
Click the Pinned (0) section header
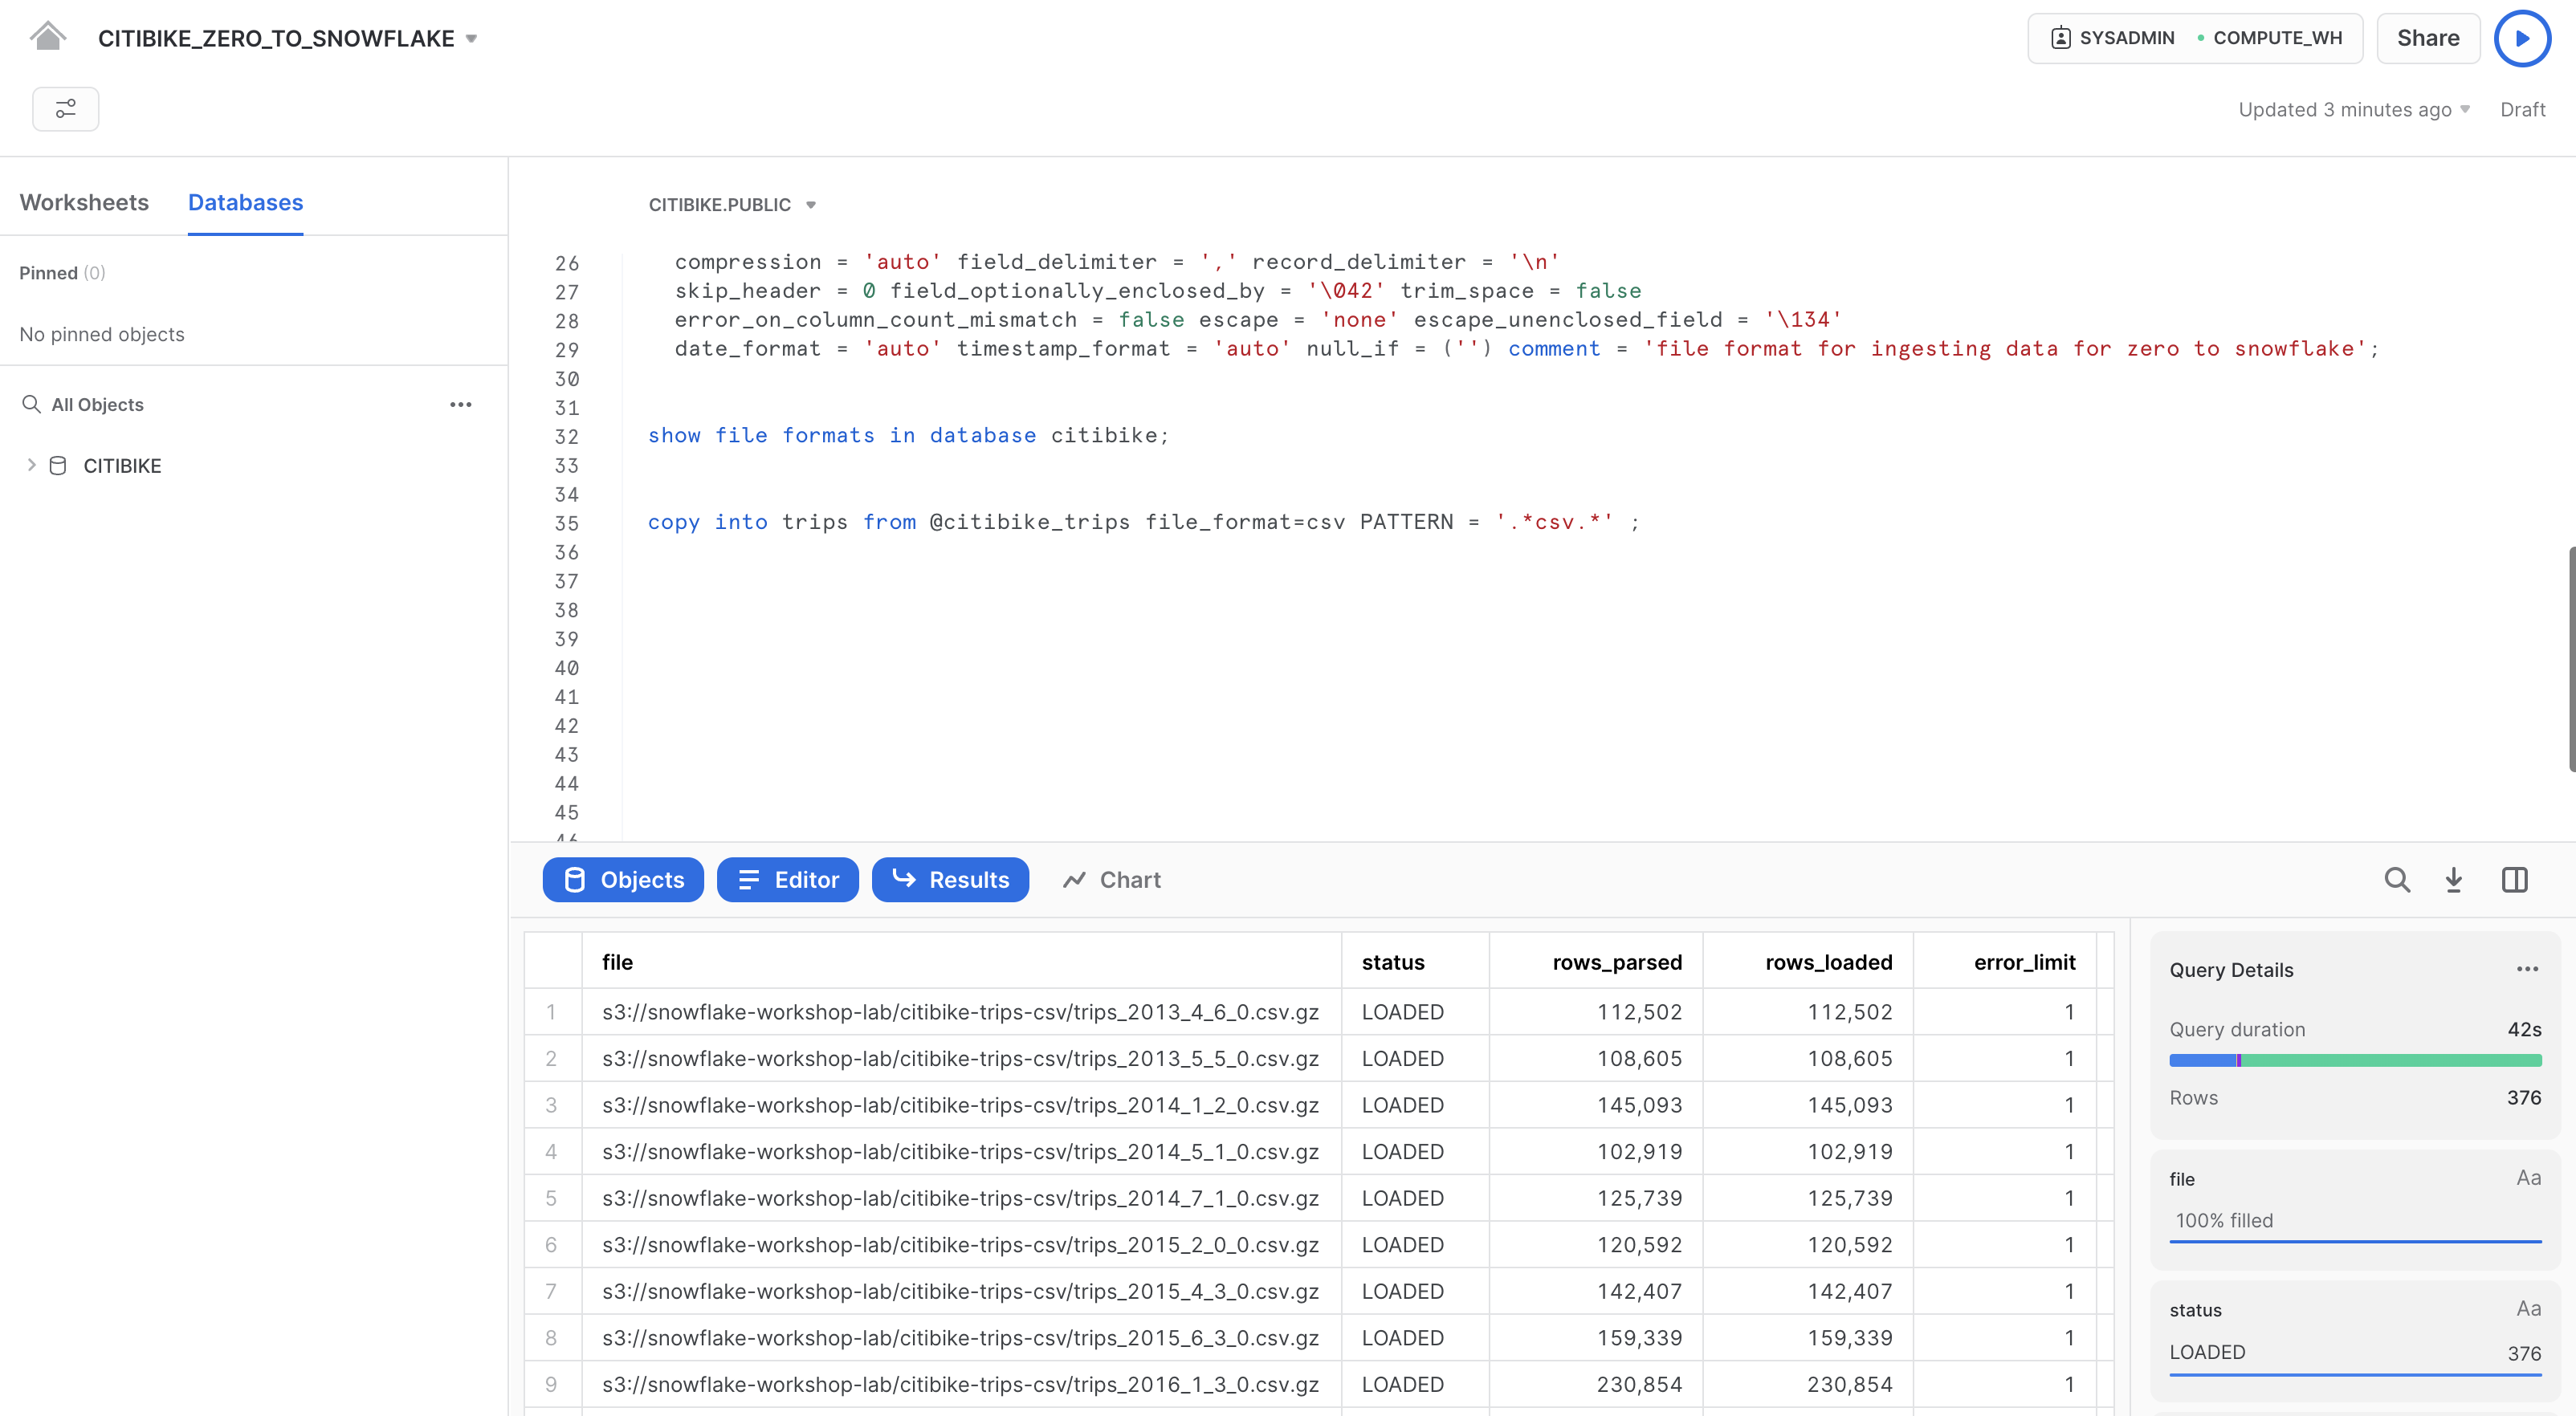click(x=62, y=273)
